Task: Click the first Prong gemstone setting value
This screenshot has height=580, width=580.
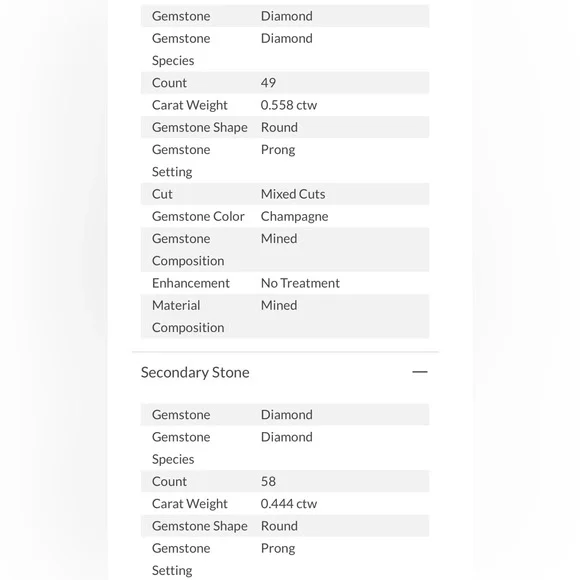Action: click(x=278, y=150)
